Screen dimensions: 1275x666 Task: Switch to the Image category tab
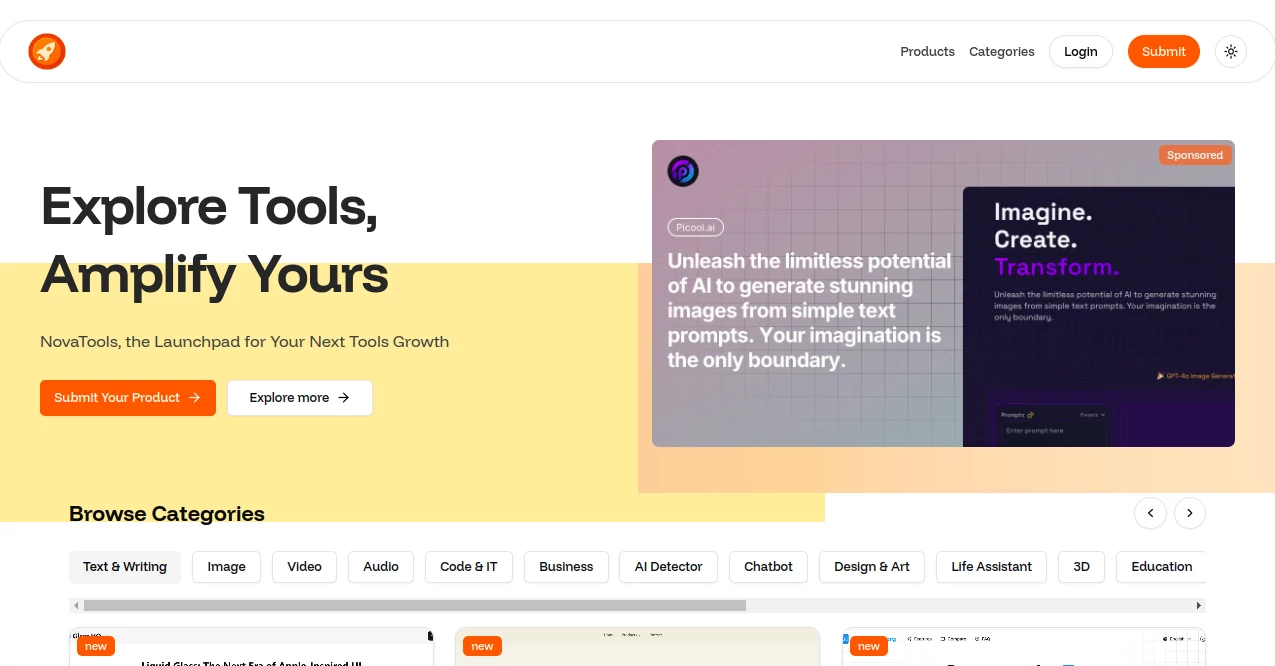[226, 567]
